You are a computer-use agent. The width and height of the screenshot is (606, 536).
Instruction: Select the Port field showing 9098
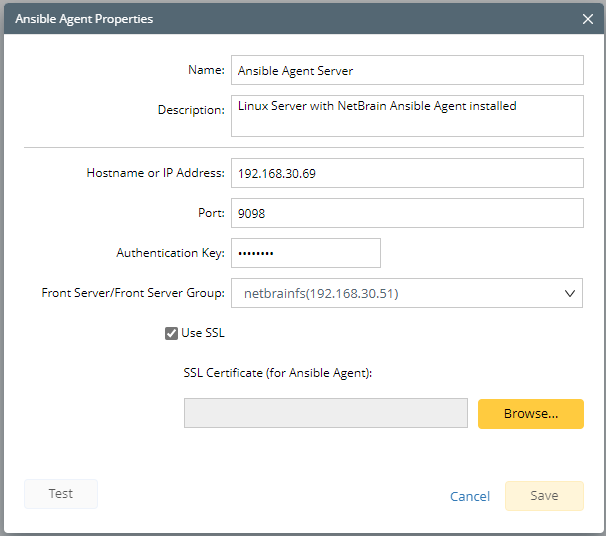click(x=406, y=213)
